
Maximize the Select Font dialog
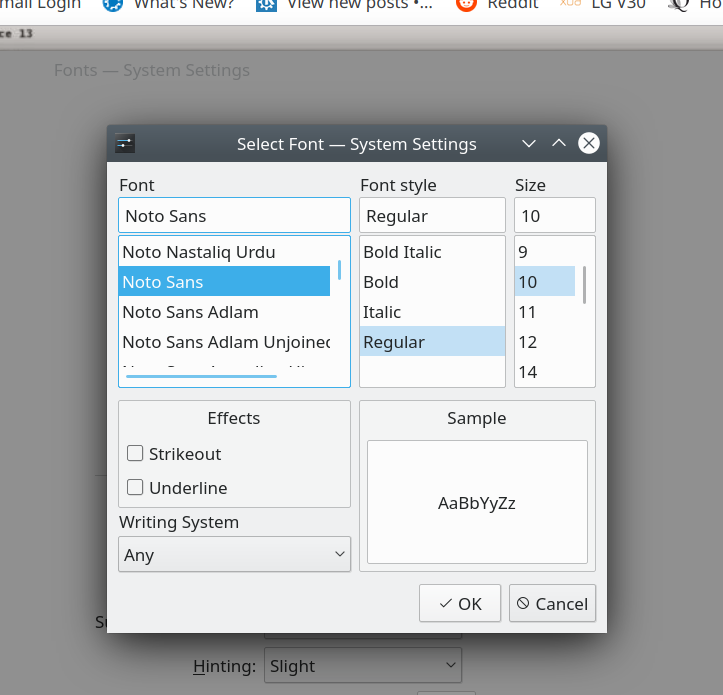pyautogui.click(x=559, y=144)
